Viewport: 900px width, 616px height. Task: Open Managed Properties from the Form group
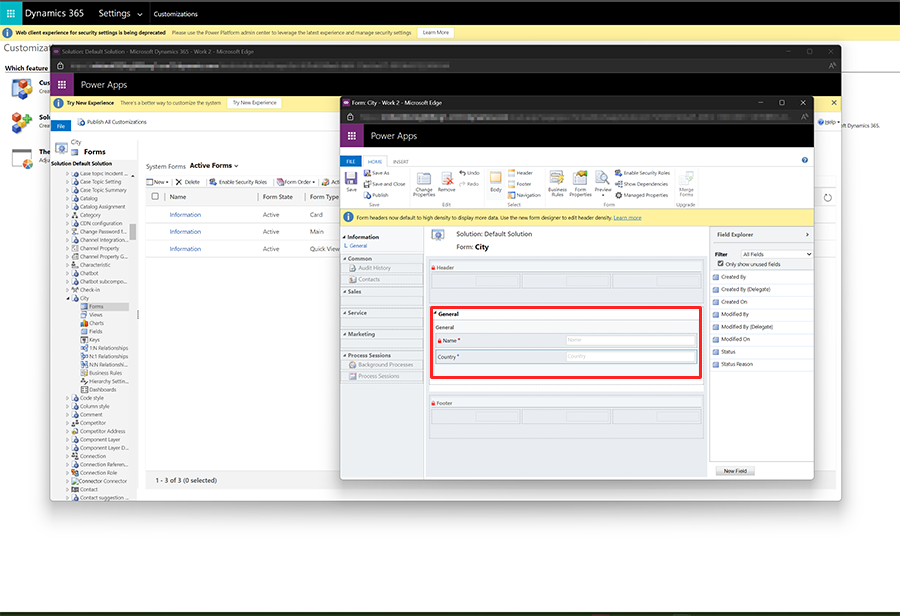click(620, 195)
